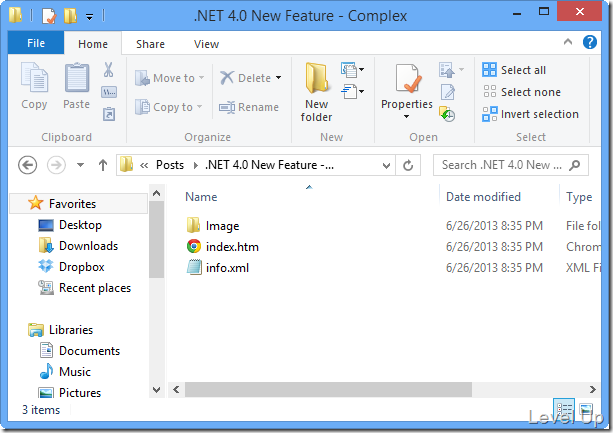
Task: Click the New folder icon
Action: pyautogui.click(x=316, y=78)
